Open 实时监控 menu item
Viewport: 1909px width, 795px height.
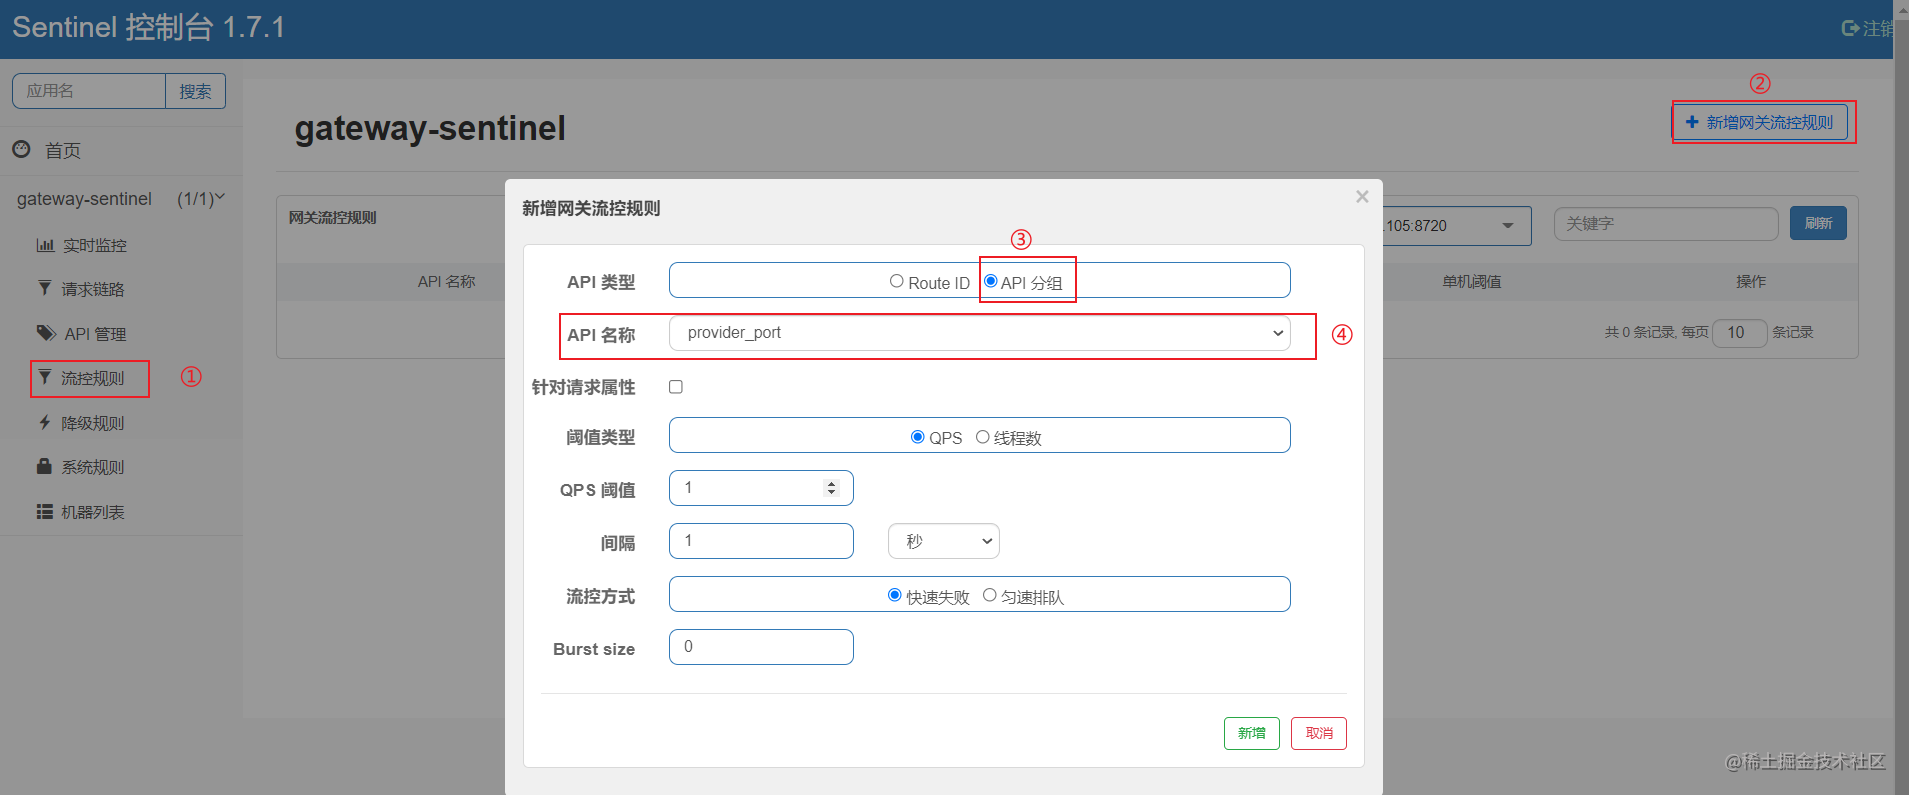[x=94, y=245]
